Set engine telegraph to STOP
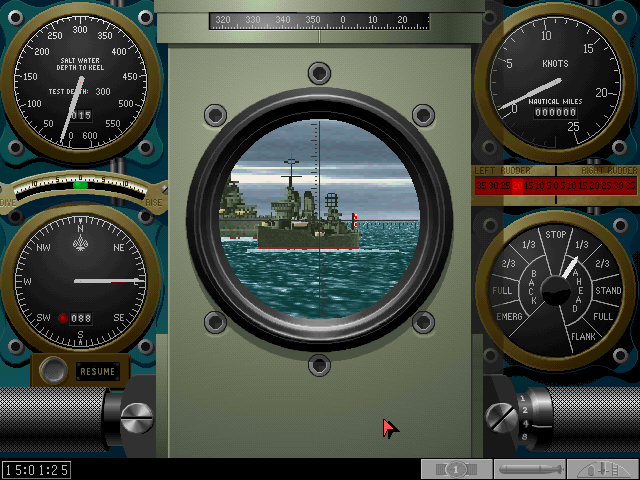 pyautogui.click(x=556, y=235)
